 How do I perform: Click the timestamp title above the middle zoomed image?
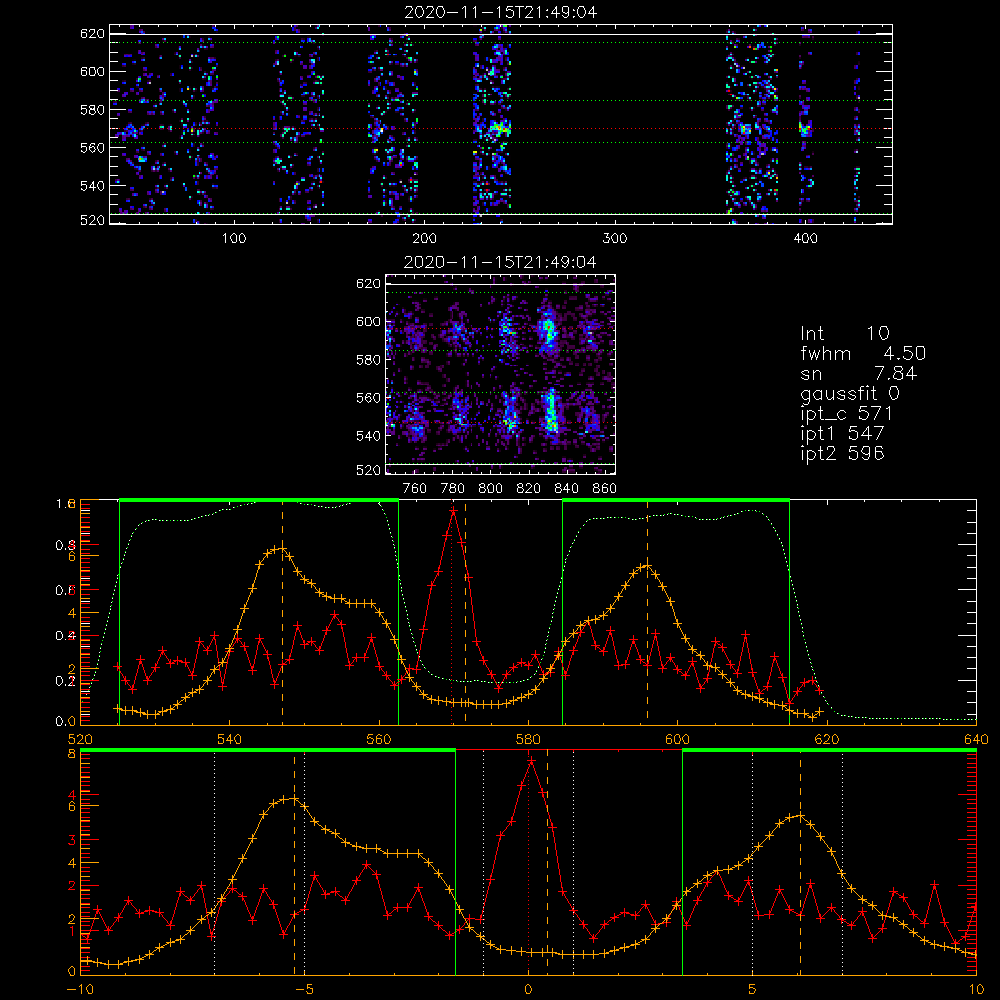click(x=500, y=262)
